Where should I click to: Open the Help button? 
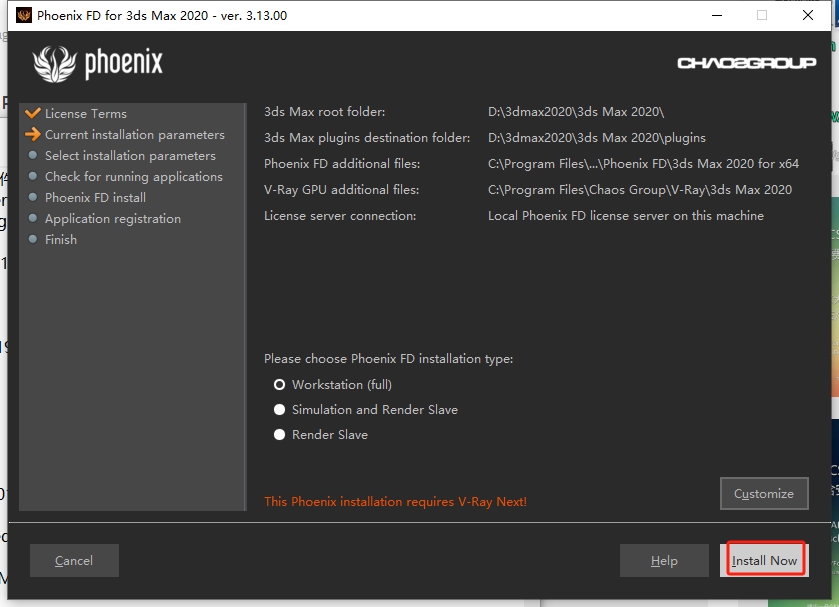pyautogui.click(x=664, y=560)
